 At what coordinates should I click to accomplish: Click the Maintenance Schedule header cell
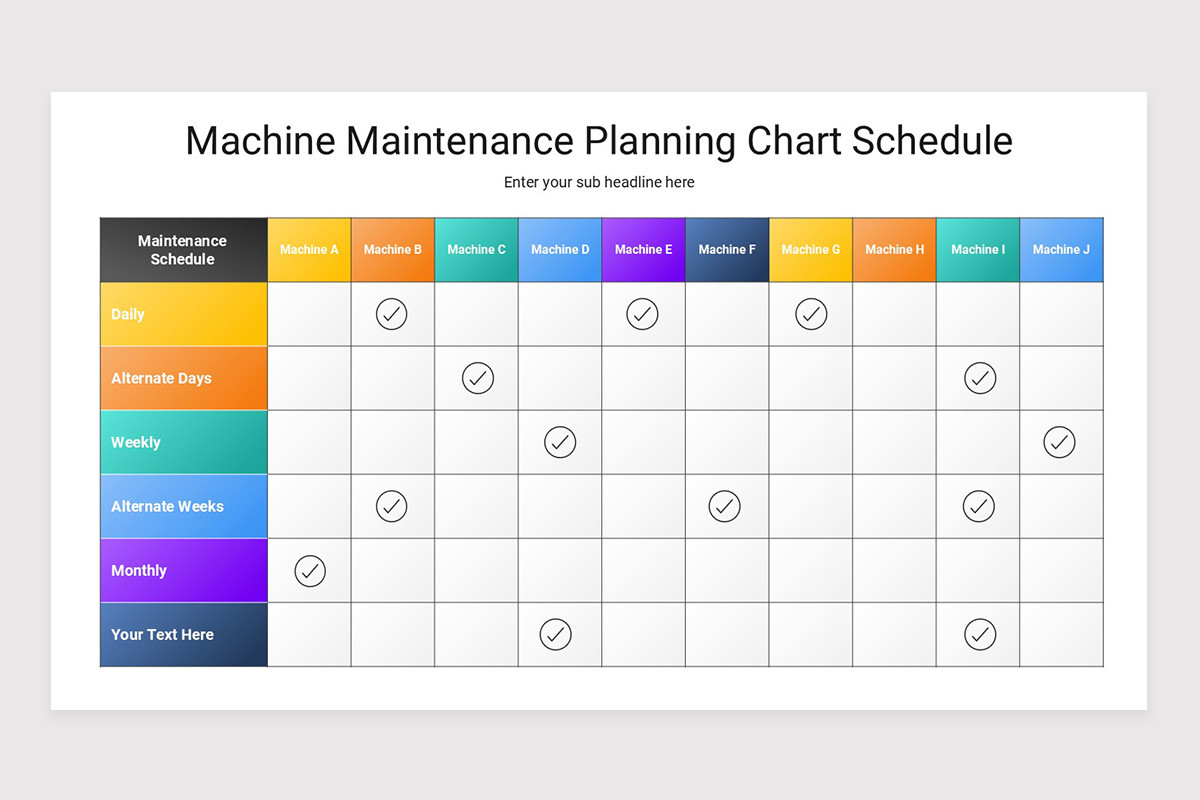click(184, 250)
